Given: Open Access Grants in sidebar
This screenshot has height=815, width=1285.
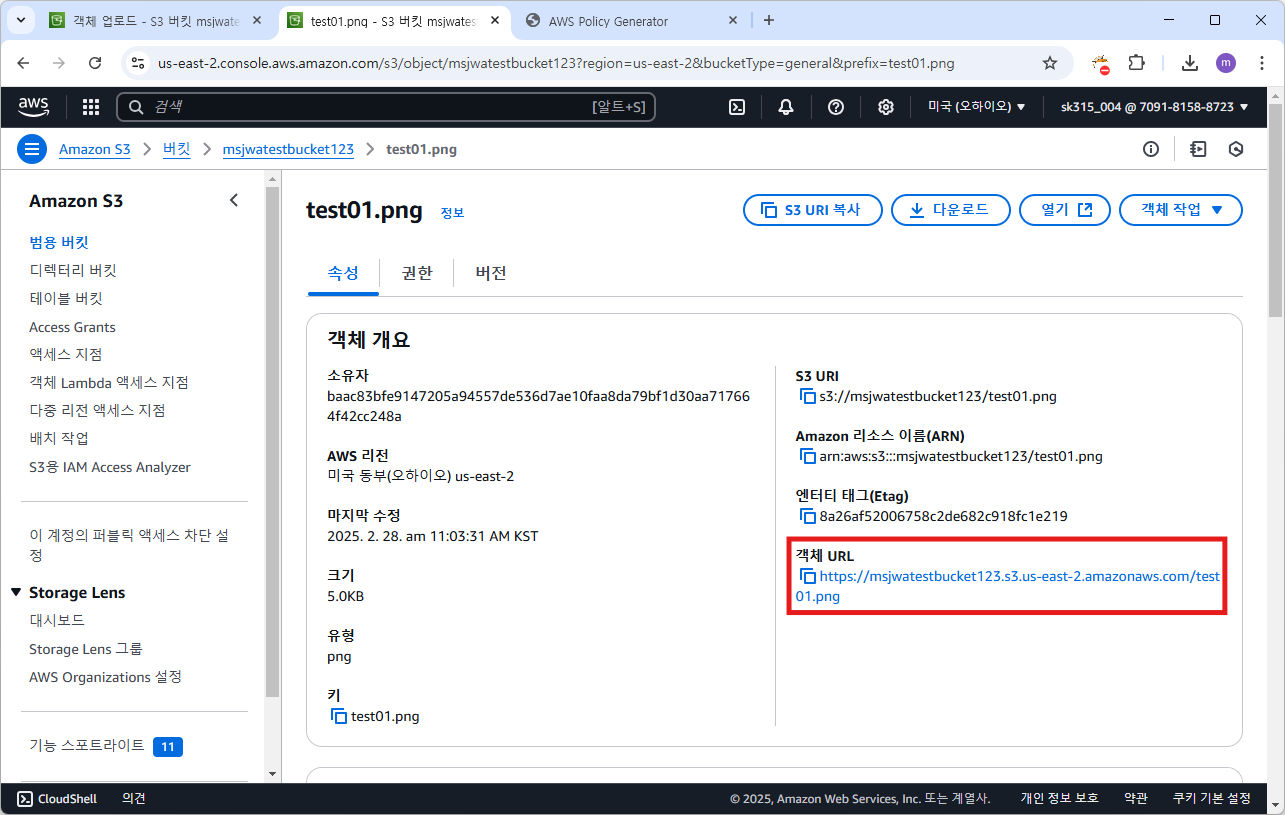Looking at the screenshot, I should pos(72,327).
